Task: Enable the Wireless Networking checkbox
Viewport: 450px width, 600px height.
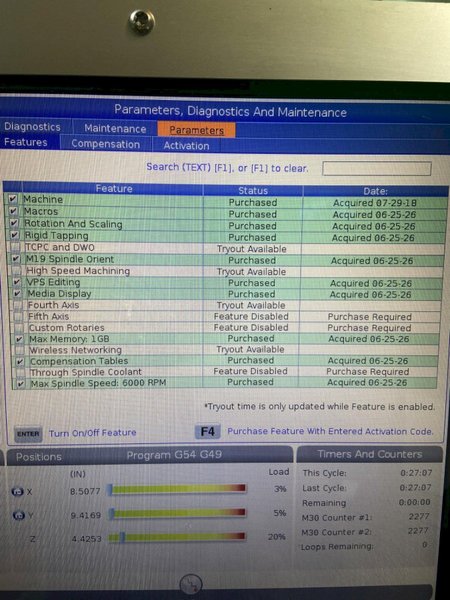Action: coord(20,350)
